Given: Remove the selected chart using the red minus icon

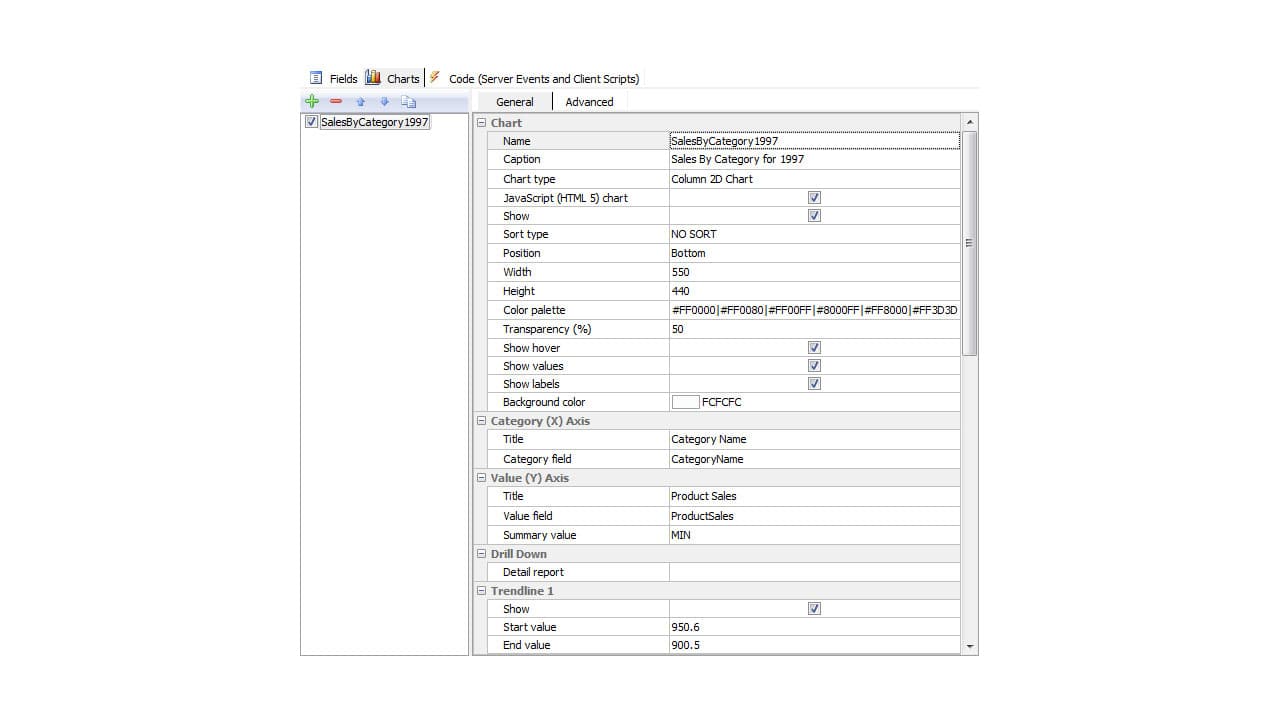Looking at the screenshot, I should tap(336, 101).
